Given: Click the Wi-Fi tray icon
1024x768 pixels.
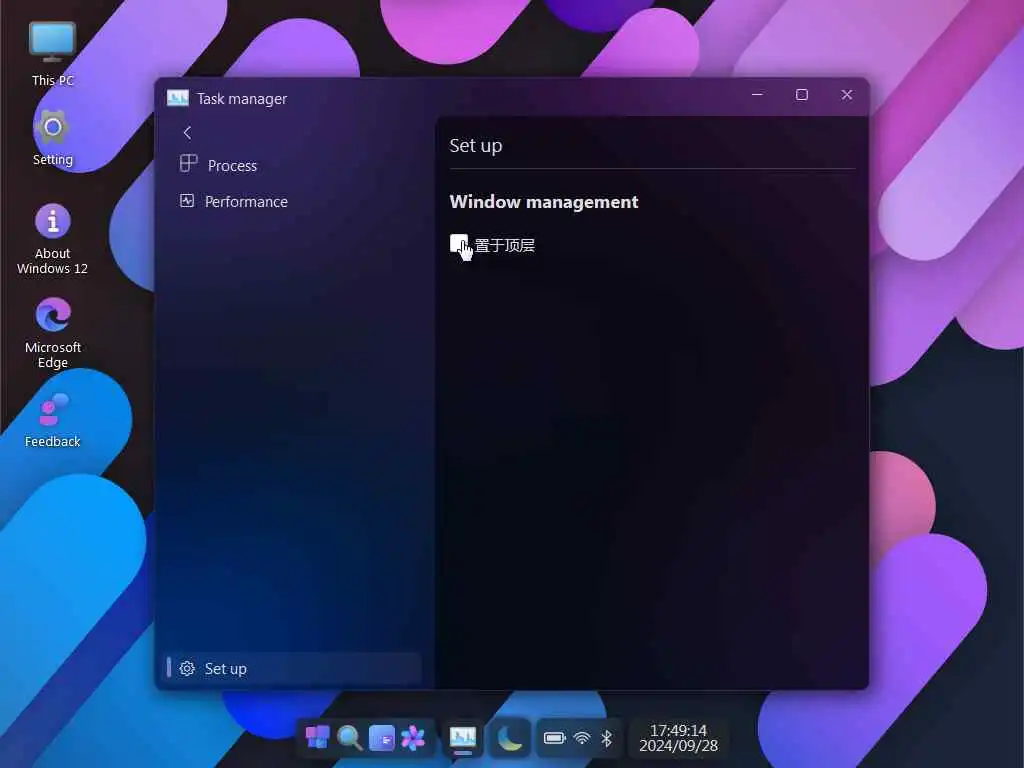Looking at the screenshot, I should (581, 738).
